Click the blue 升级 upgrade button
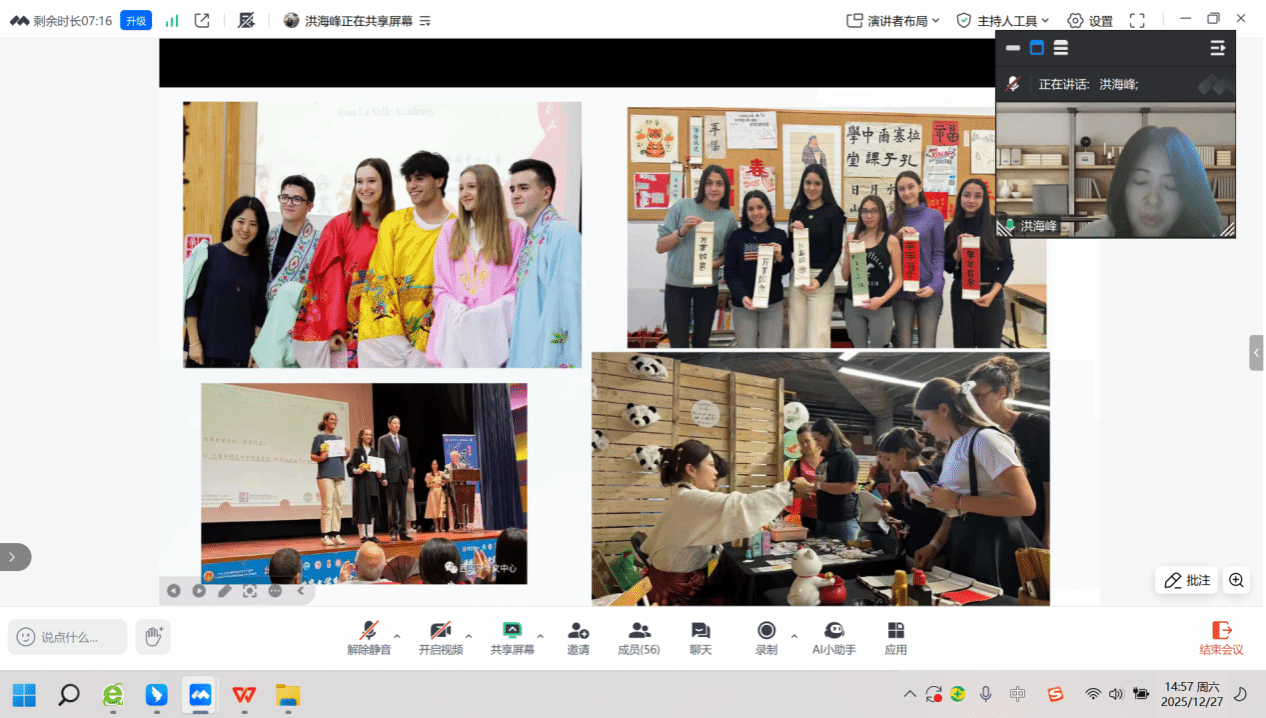 (136, 20)
